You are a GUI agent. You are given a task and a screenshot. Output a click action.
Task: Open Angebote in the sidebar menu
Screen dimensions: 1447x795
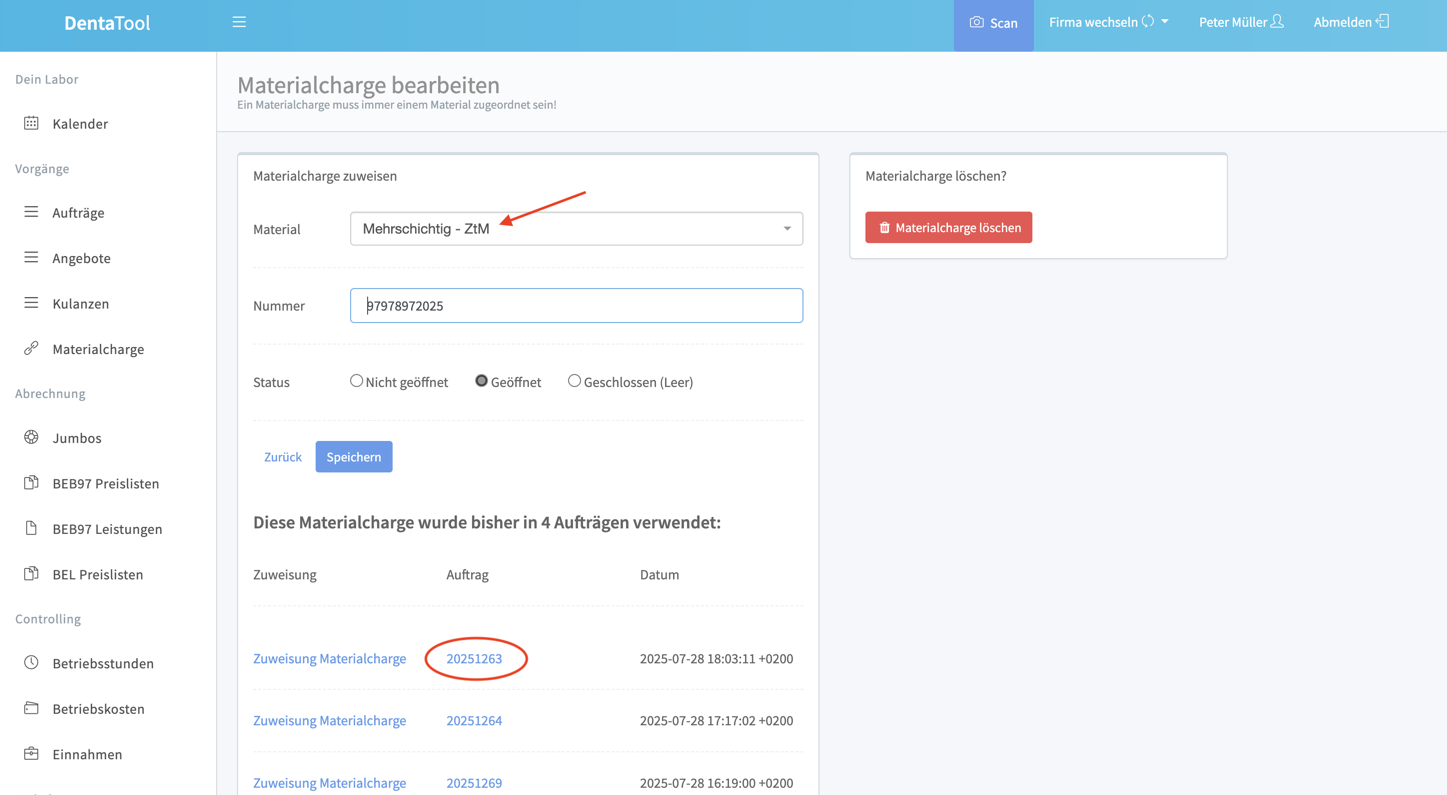coord(81,258)
